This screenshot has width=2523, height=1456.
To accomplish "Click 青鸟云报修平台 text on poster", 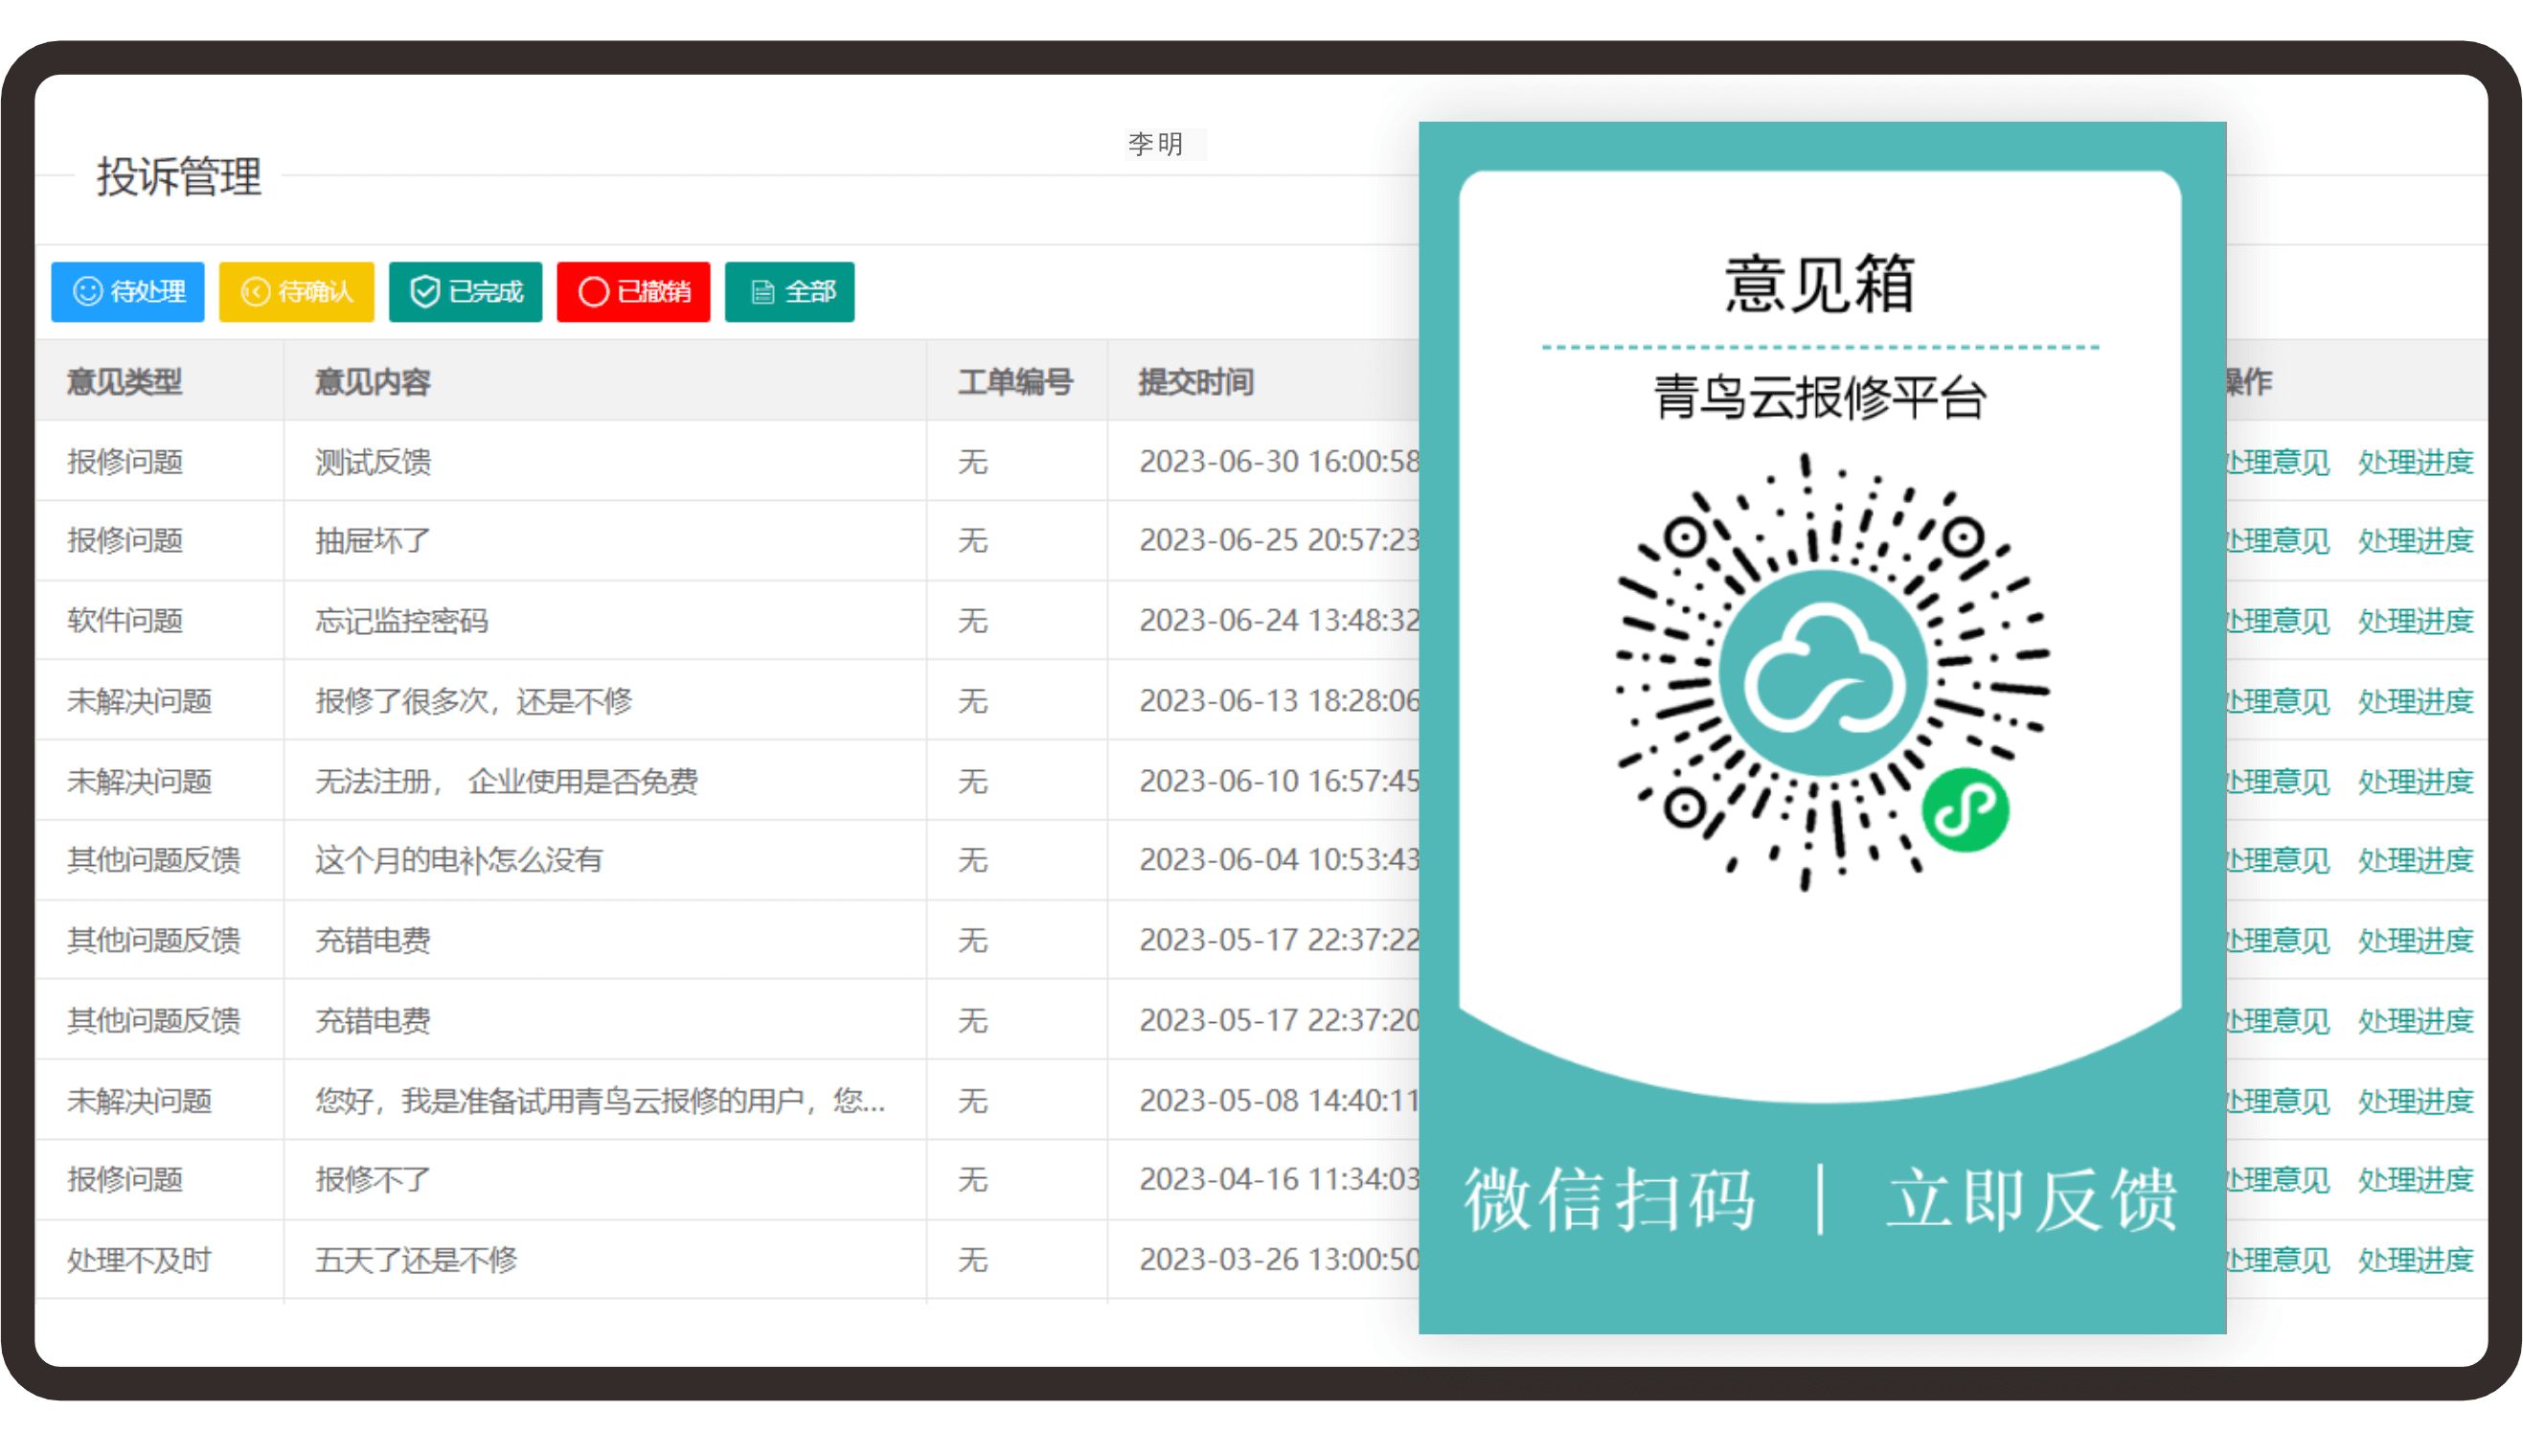I will pos(1820,398).
